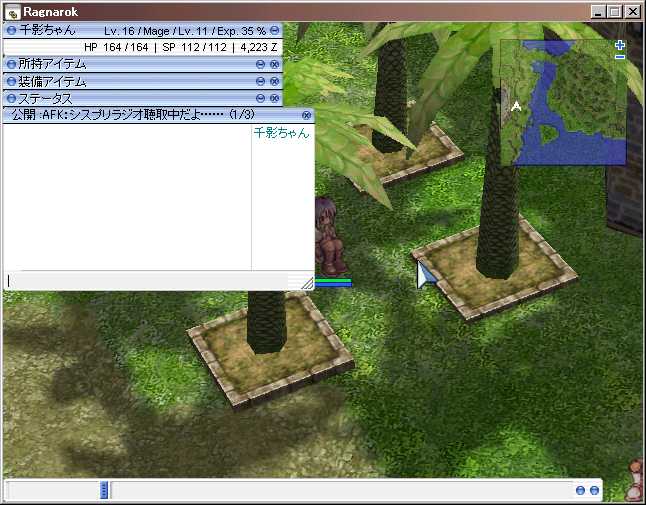646x505 pixels.
Task: Minimize the ステータス panel
Action: tap(260, 98)
